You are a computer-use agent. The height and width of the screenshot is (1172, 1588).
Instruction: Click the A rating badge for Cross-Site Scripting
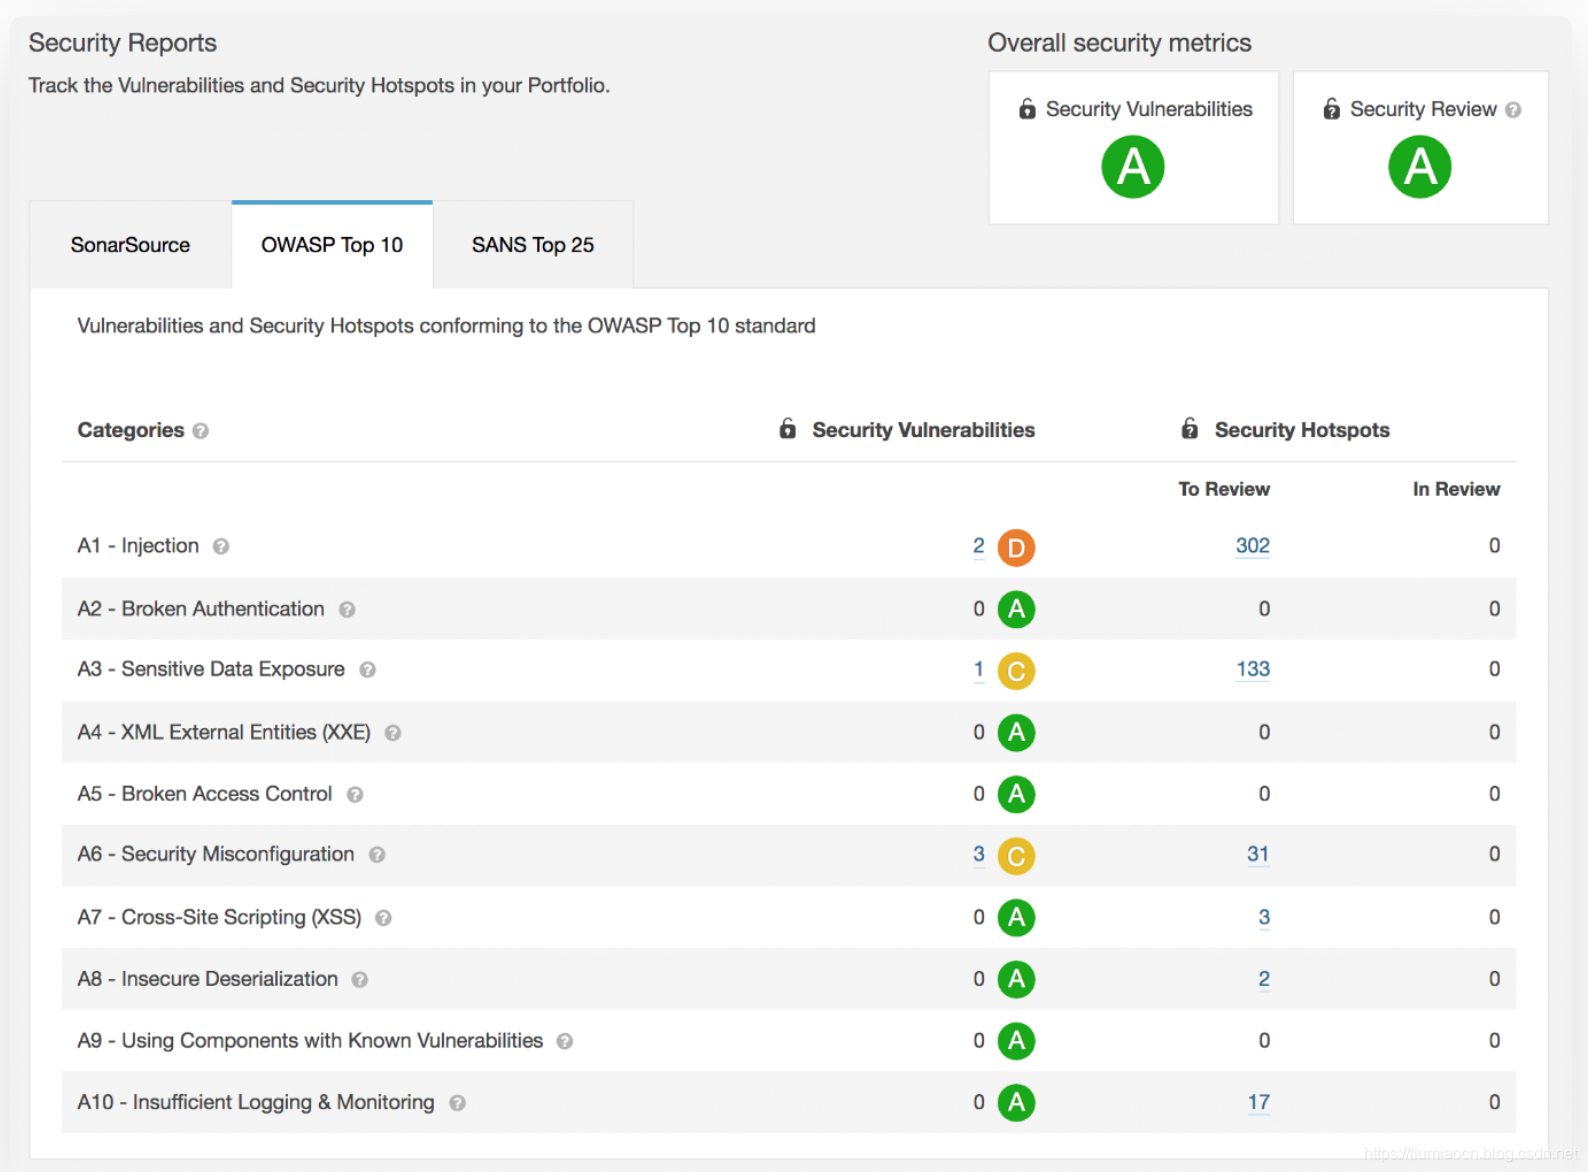[1016, 918]
